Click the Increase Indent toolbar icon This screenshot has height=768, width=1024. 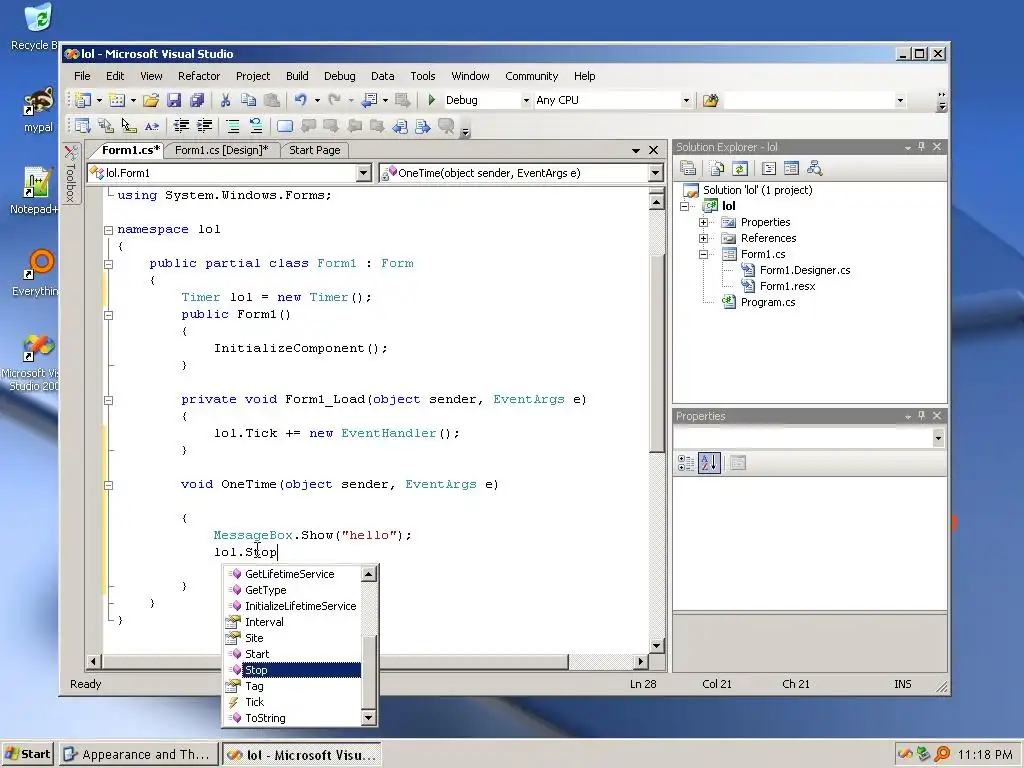point(204,125)
